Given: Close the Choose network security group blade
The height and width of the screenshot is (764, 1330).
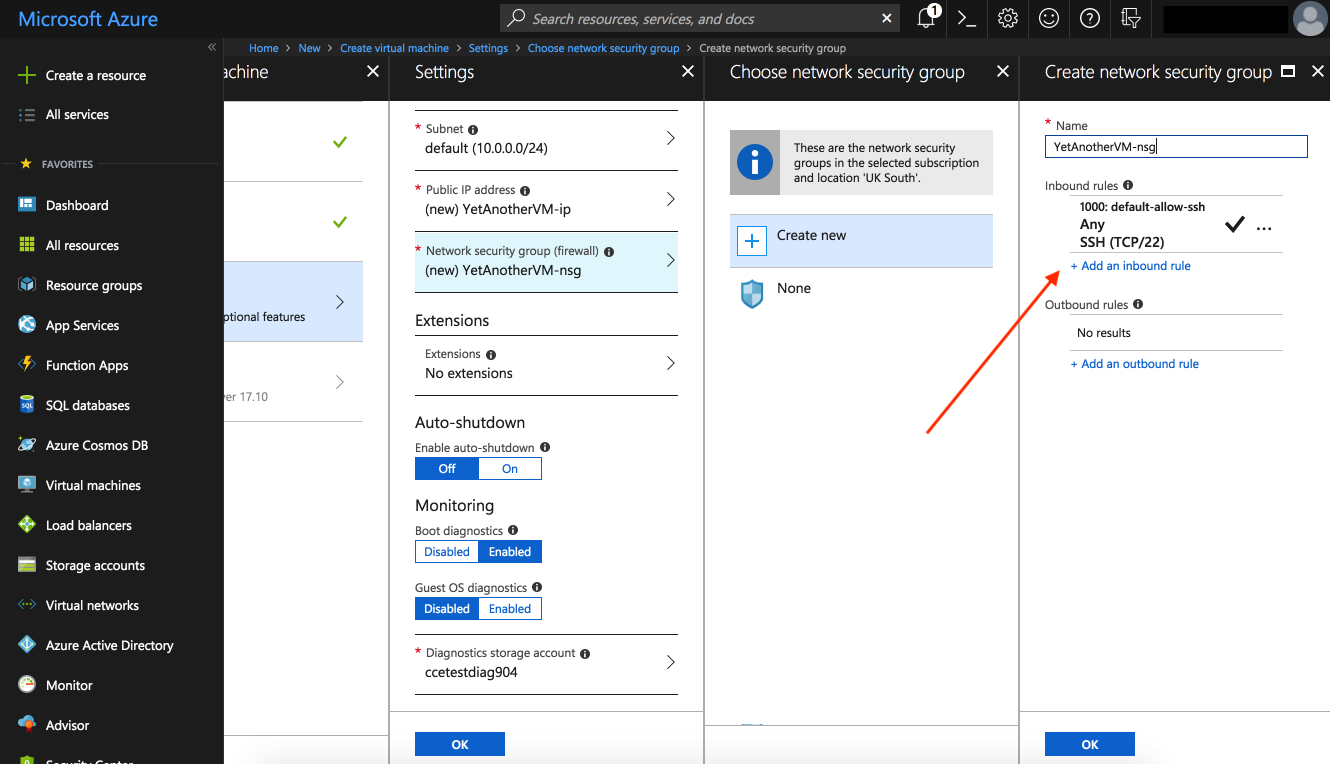Looking at the screenshot, I should click(x=1003, y=71).
